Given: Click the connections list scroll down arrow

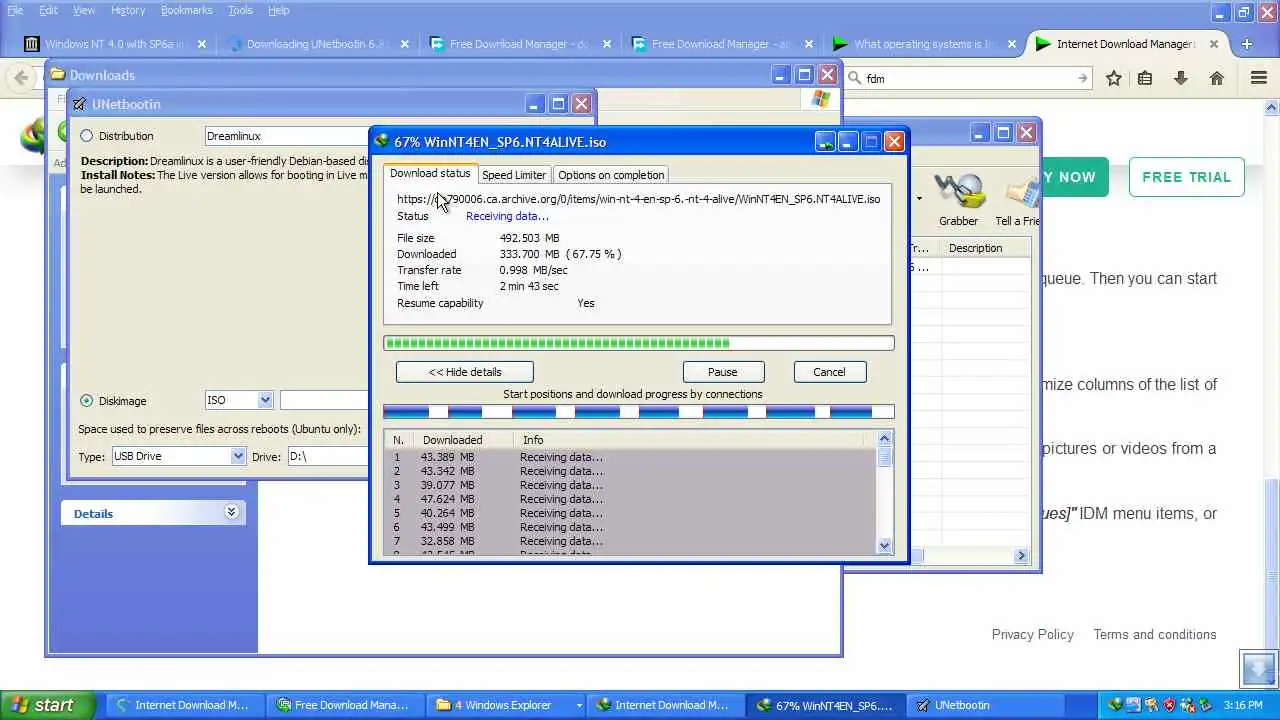Looking at the screenshot, I should coord(884,545).
